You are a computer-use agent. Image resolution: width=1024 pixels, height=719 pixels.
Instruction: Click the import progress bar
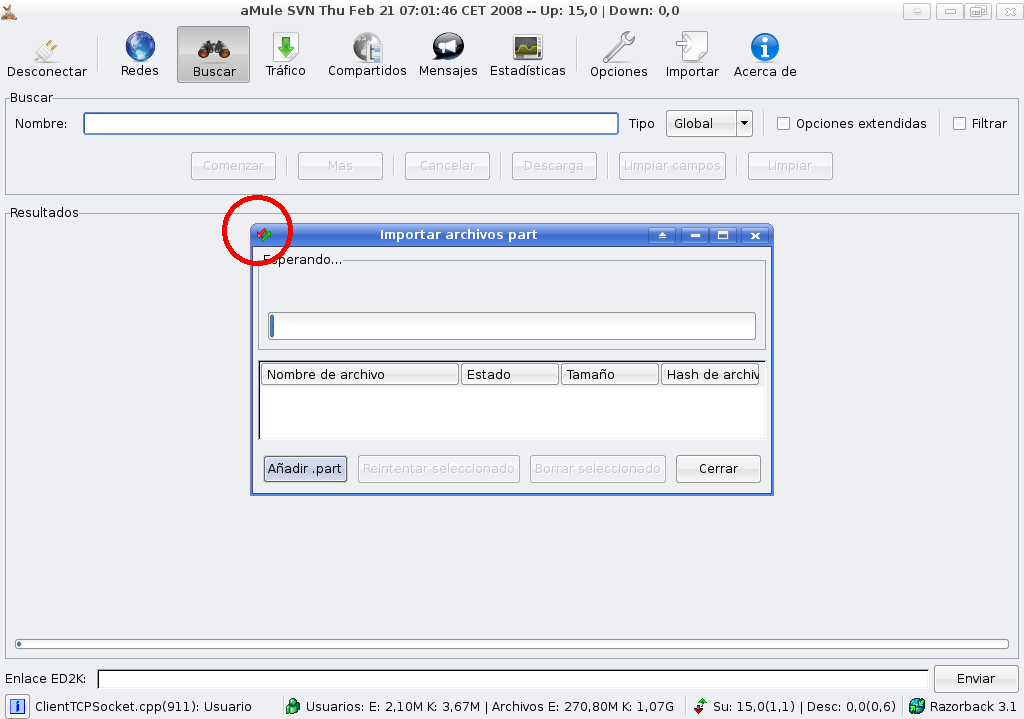point(512,326)
